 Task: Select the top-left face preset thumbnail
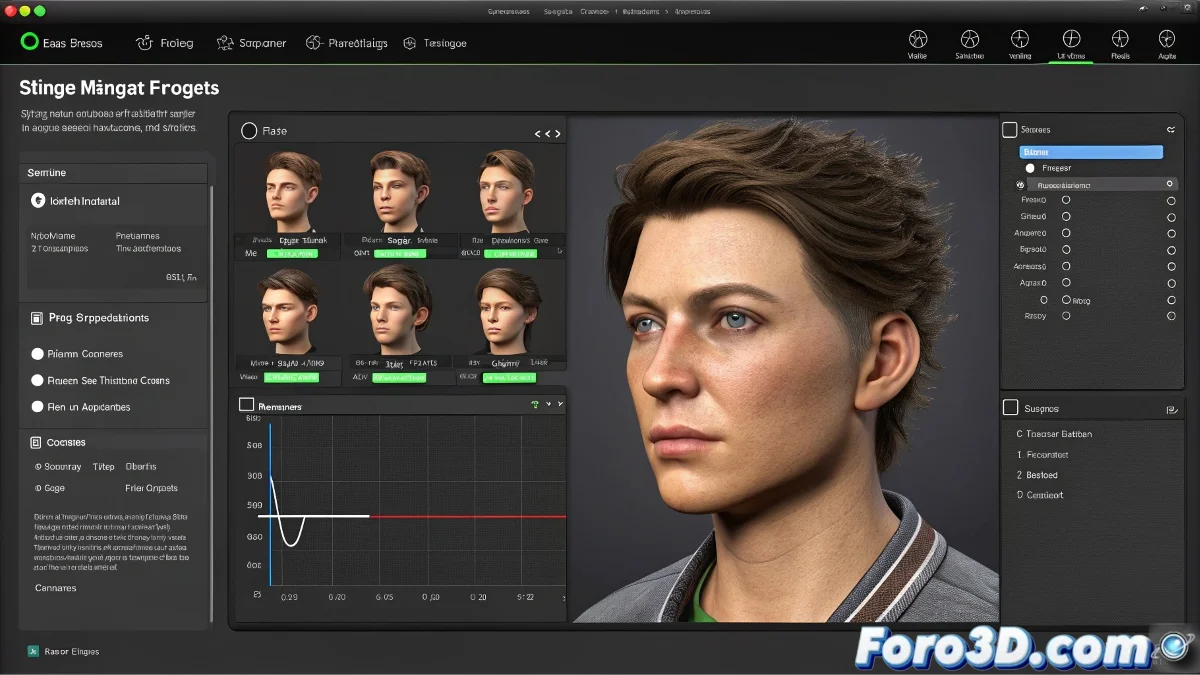[x=291, y=191]
